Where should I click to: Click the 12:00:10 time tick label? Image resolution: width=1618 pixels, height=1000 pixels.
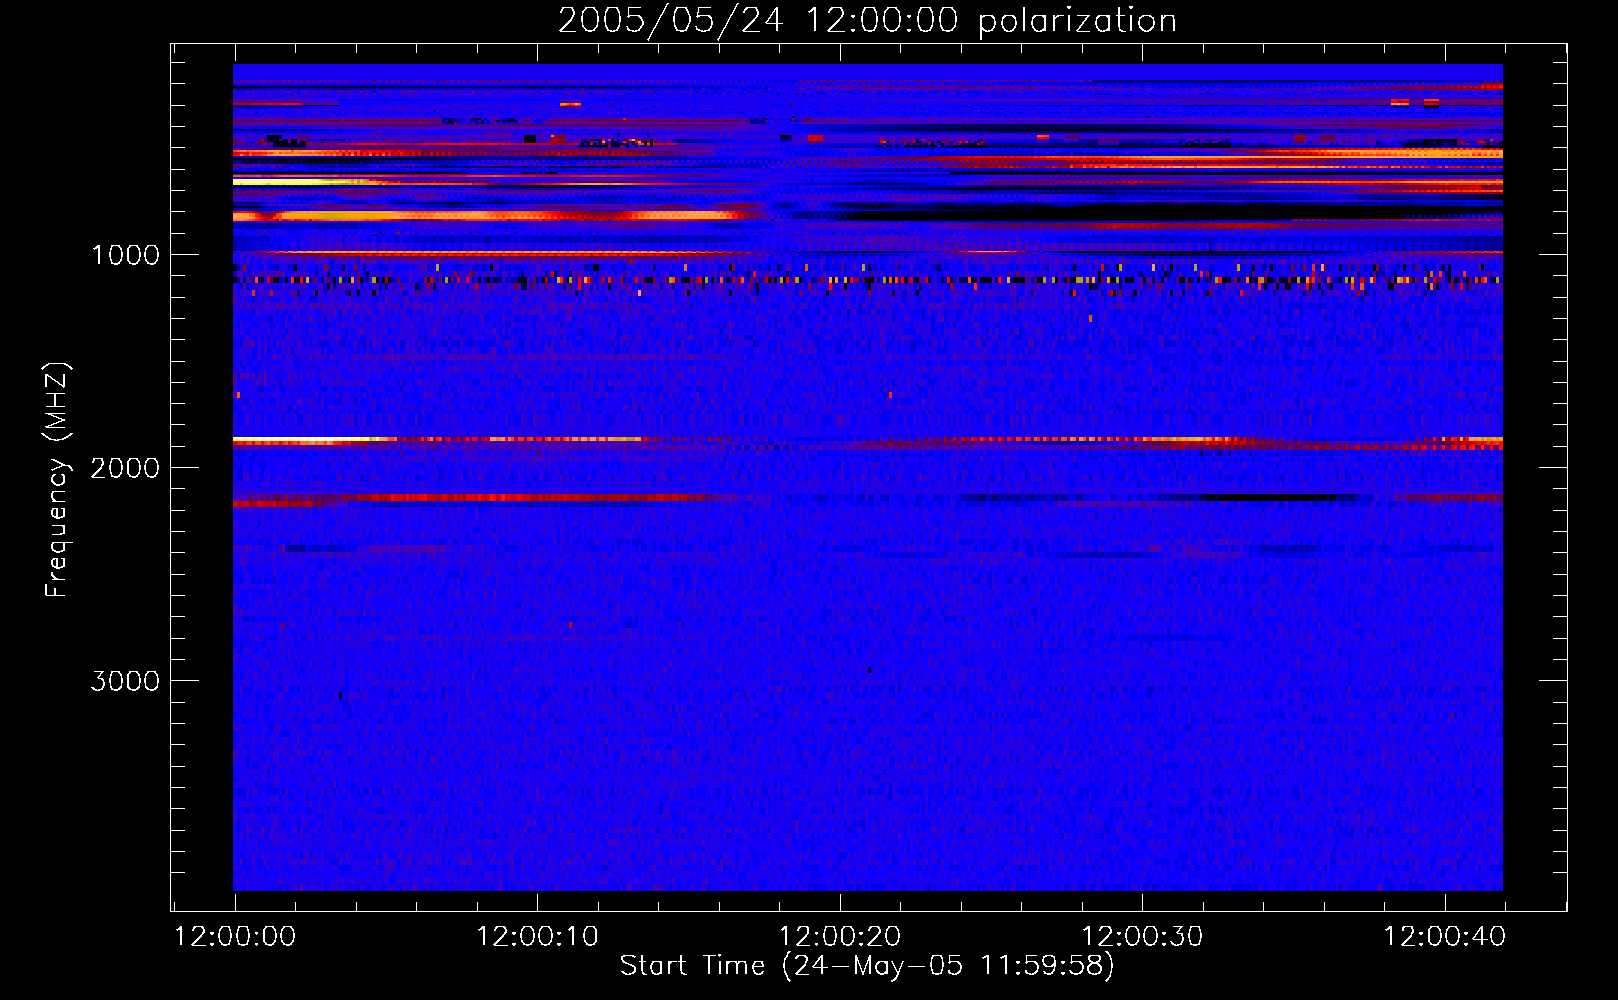[x=537, y=937]
